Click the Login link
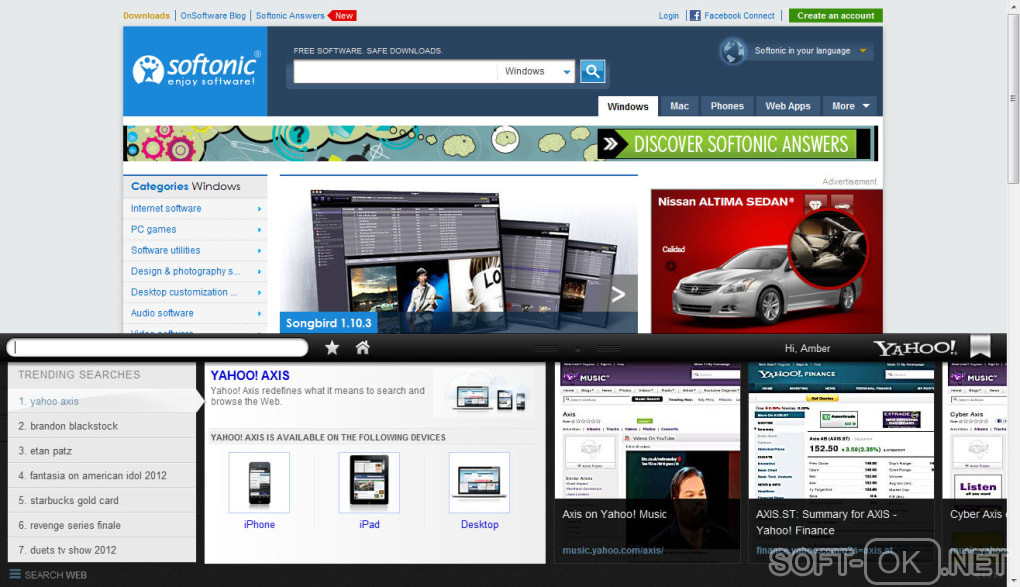The width and height of the screenshot is (1020, 587). pos(668,16)
